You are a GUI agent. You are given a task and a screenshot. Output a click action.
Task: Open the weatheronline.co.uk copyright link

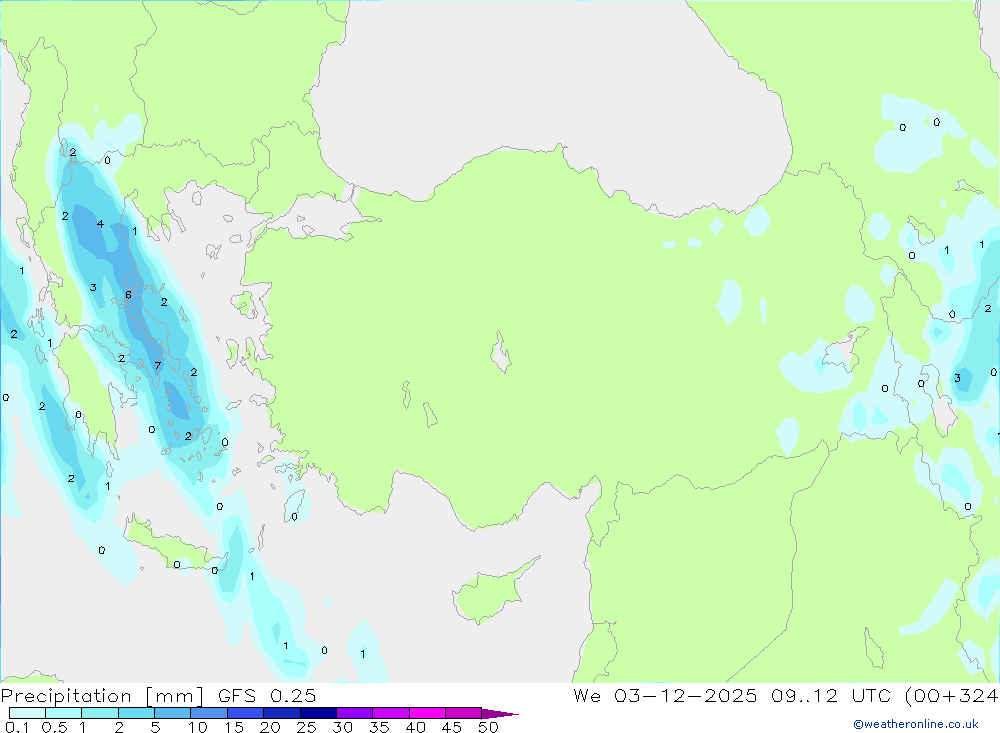(916, 724)
